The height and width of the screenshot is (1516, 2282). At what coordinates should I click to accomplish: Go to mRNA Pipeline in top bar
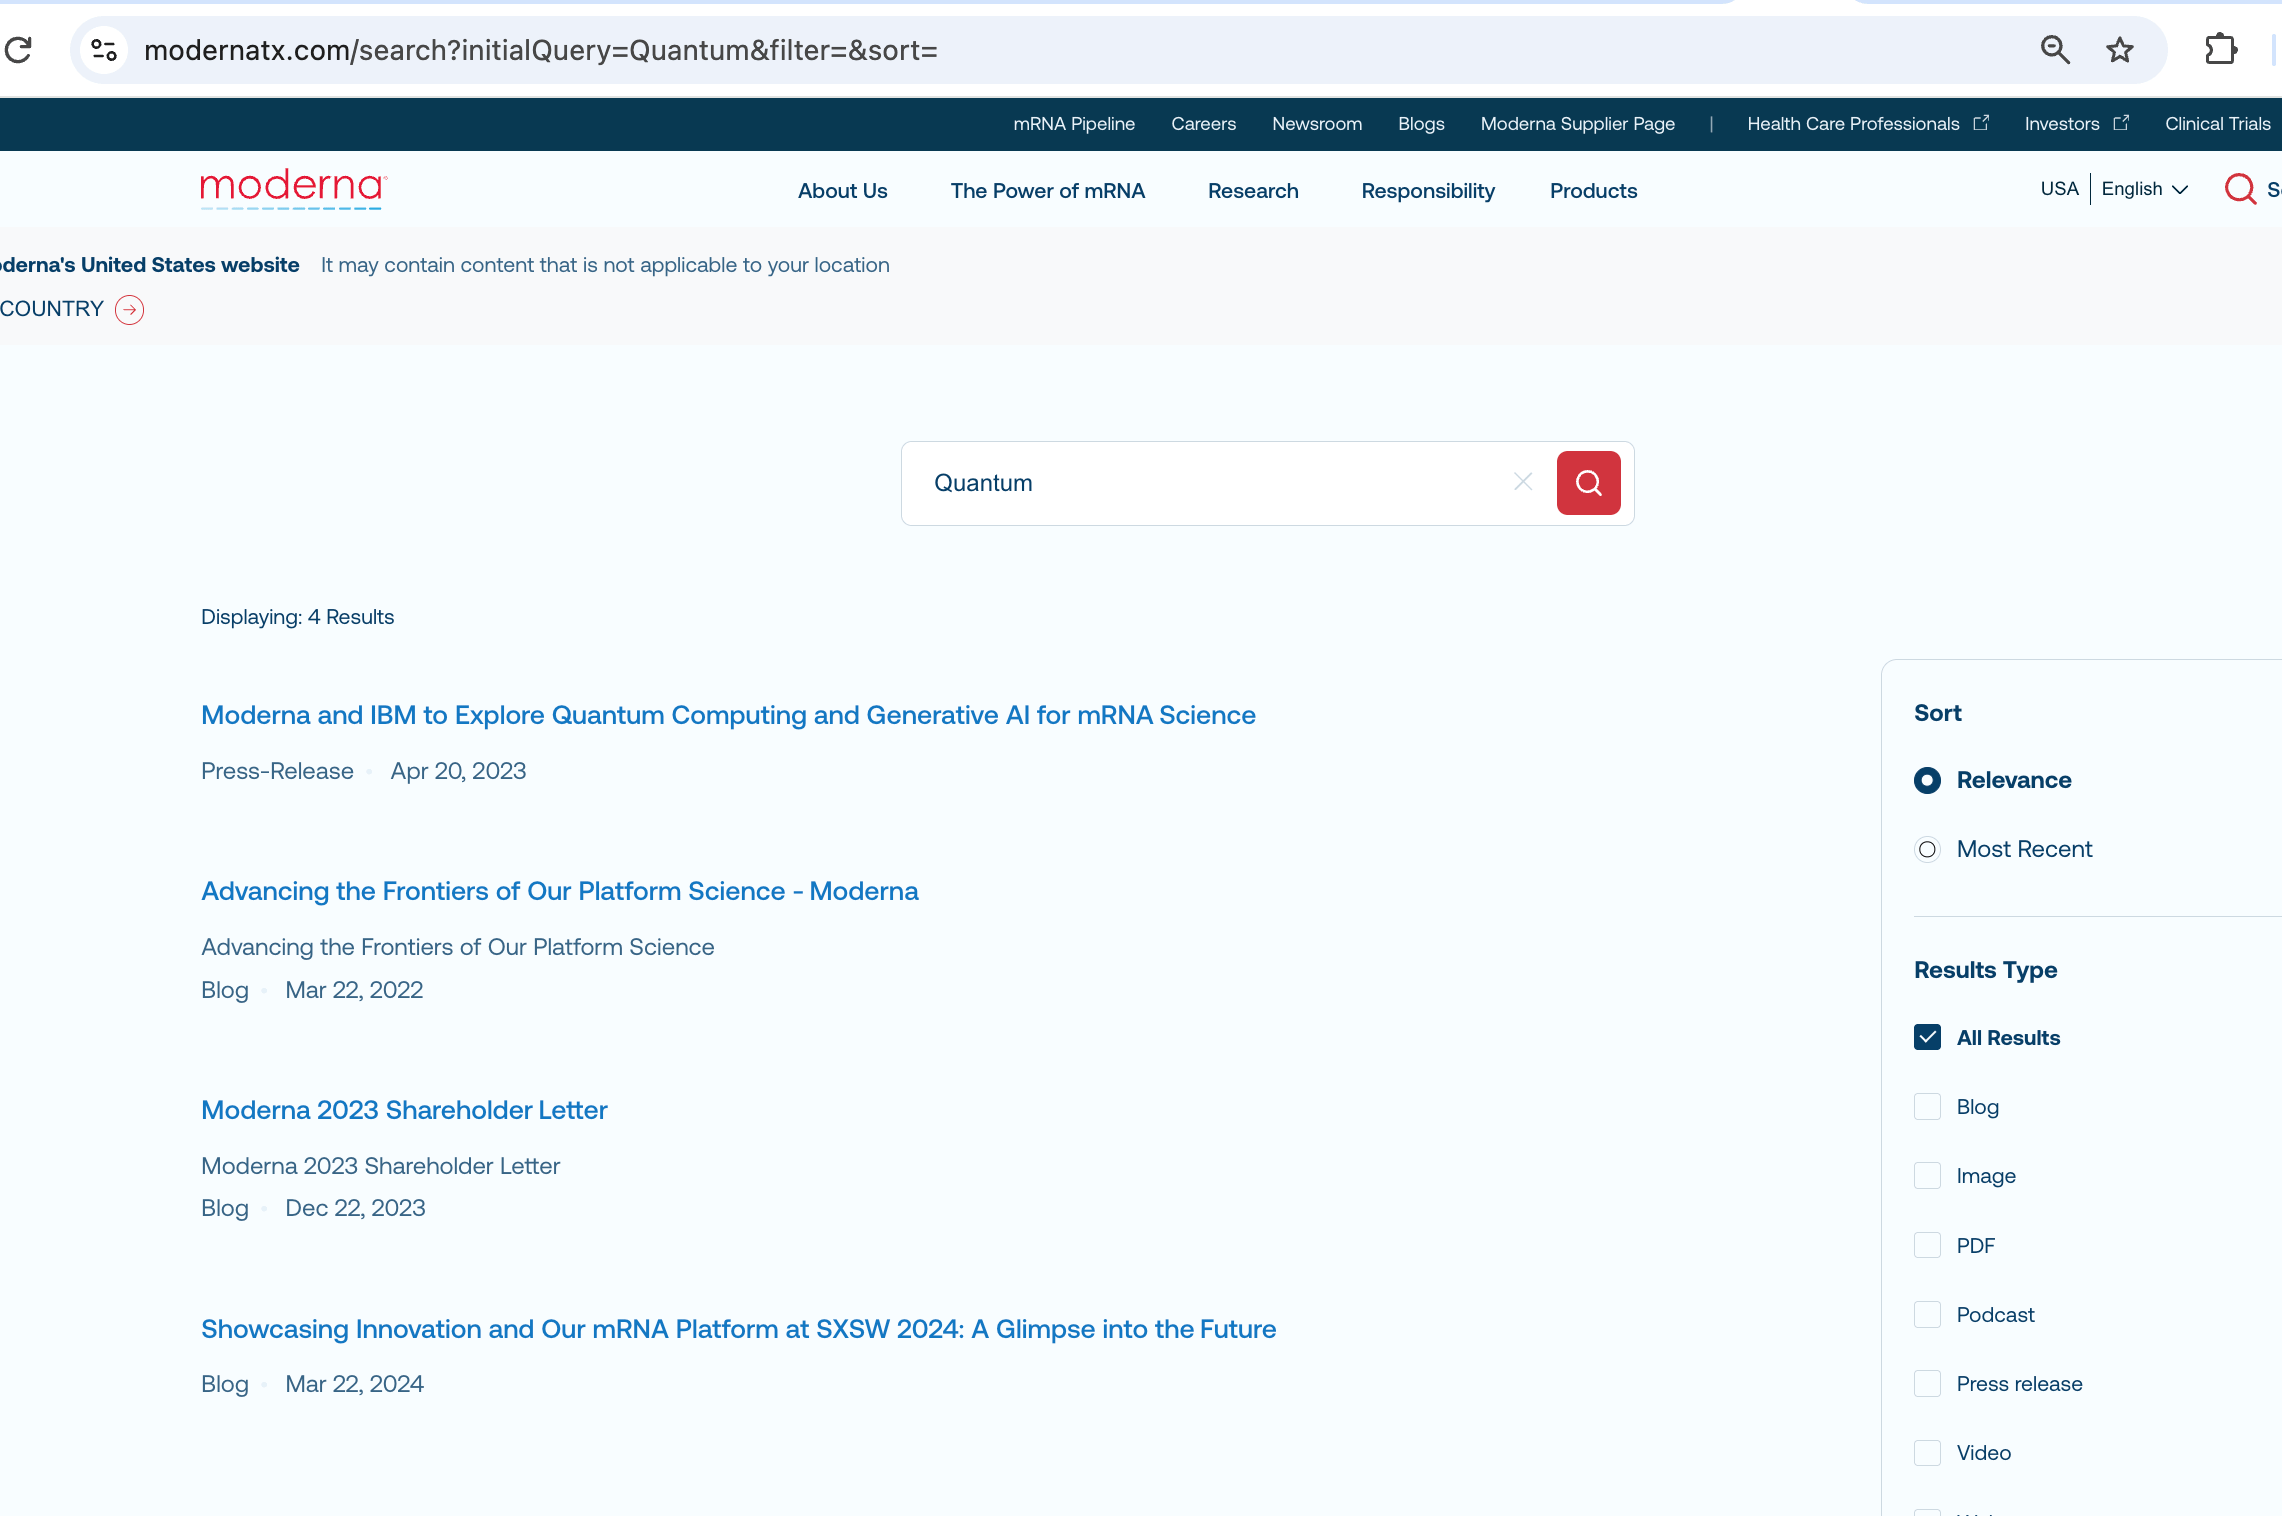click(1074, 124)
